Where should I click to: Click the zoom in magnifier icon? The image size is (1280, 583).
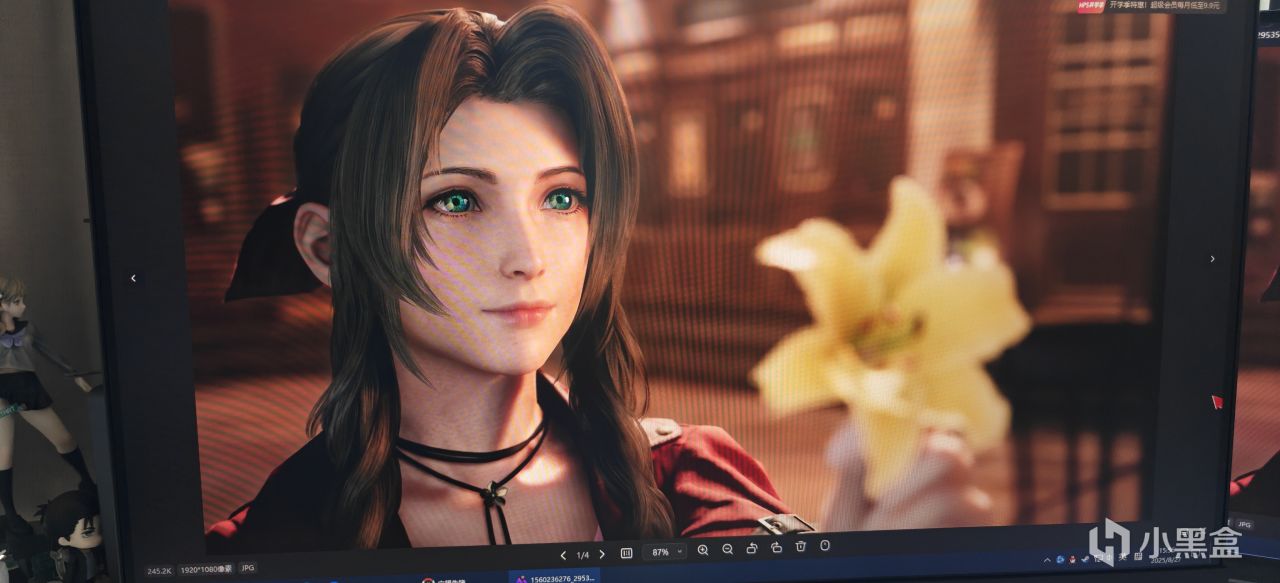click(x=703, y=549)
